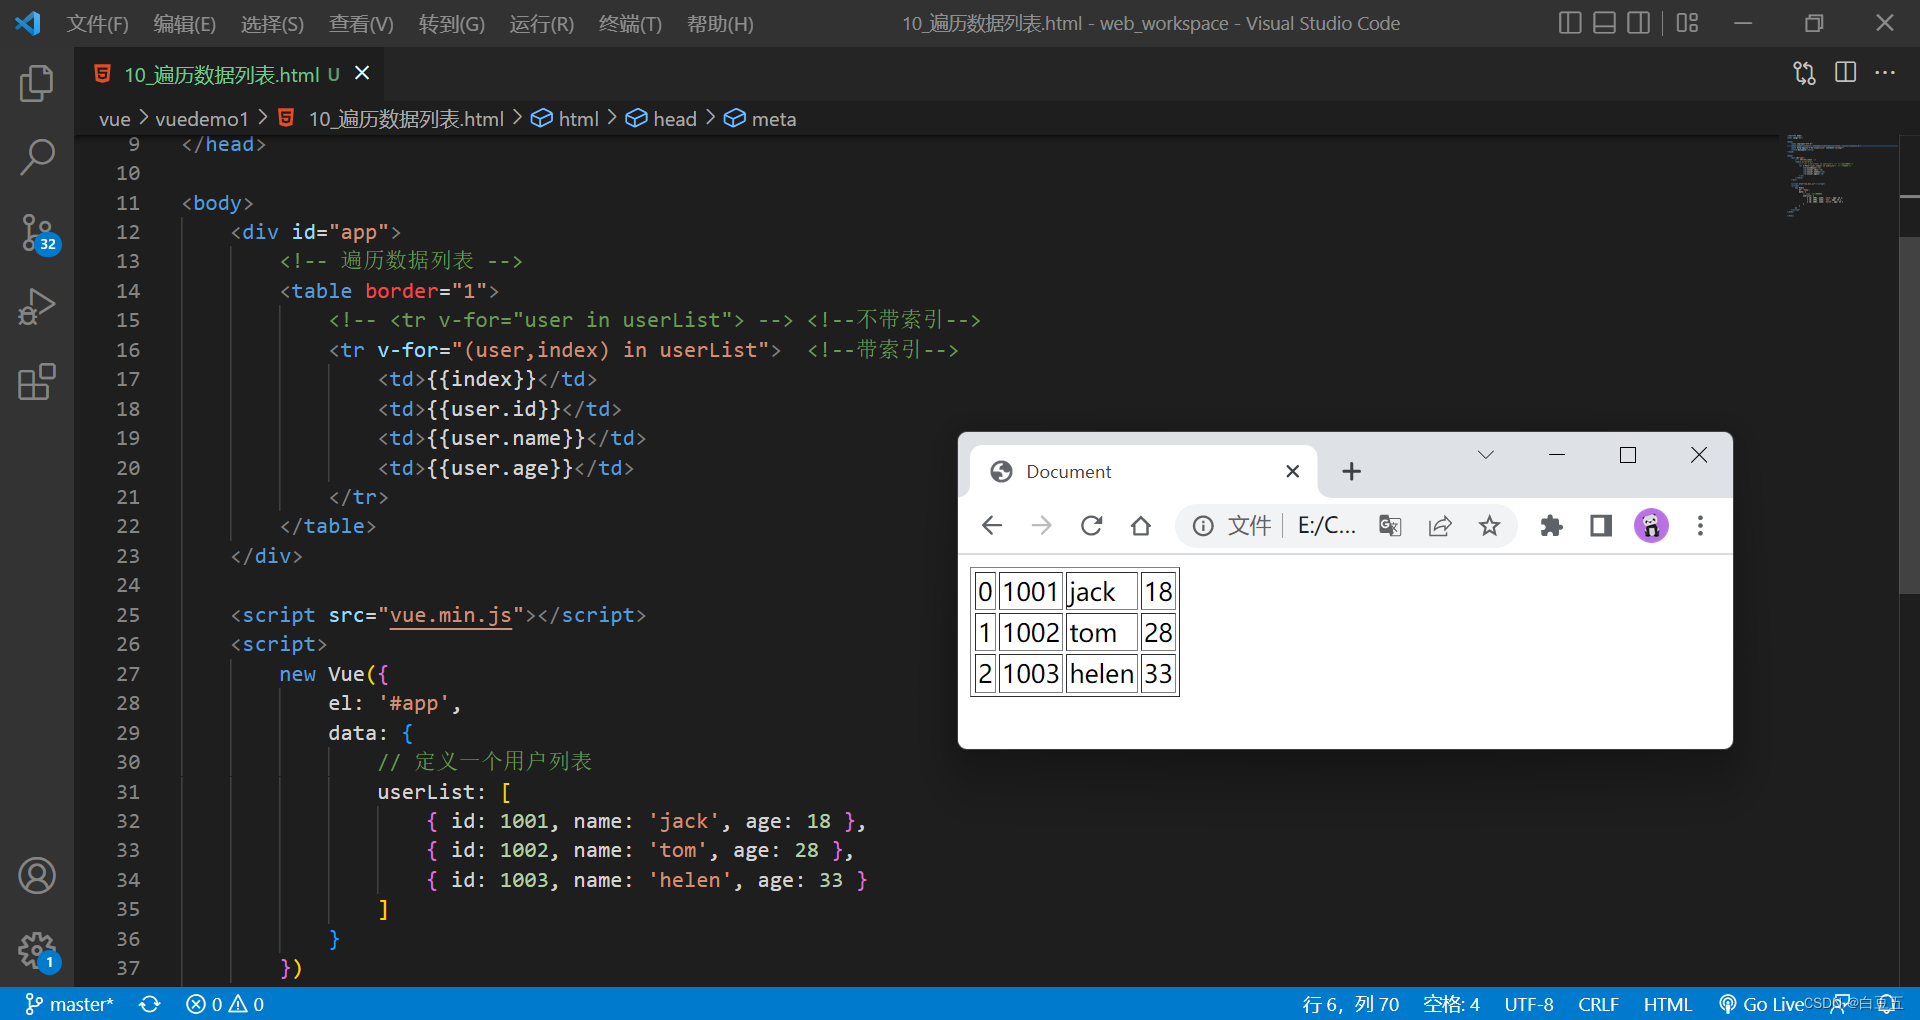Toggle primary side bar layout button
Screen dimensions: 1920x1020
(1570, 23)
